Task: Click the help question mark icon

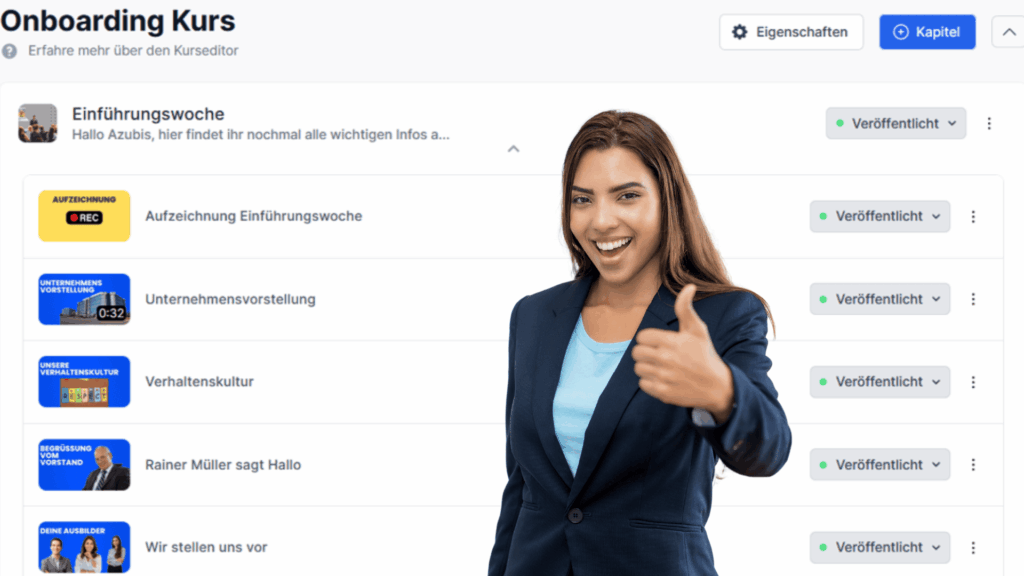Action: (9, 51)
